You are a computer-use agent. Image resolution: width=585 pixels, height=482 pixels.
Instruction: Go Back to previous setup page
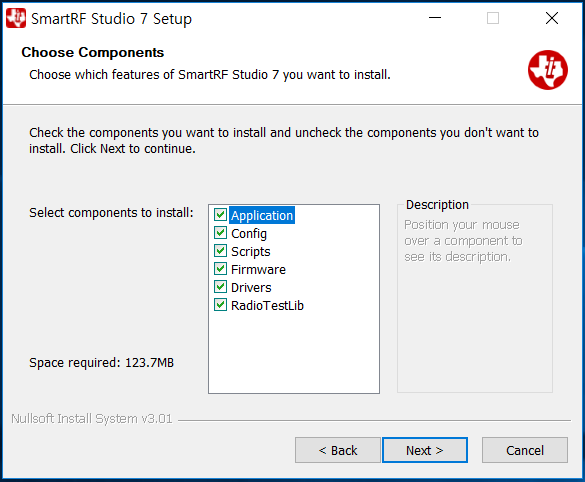pyautogui.click(x=338, y=450)
